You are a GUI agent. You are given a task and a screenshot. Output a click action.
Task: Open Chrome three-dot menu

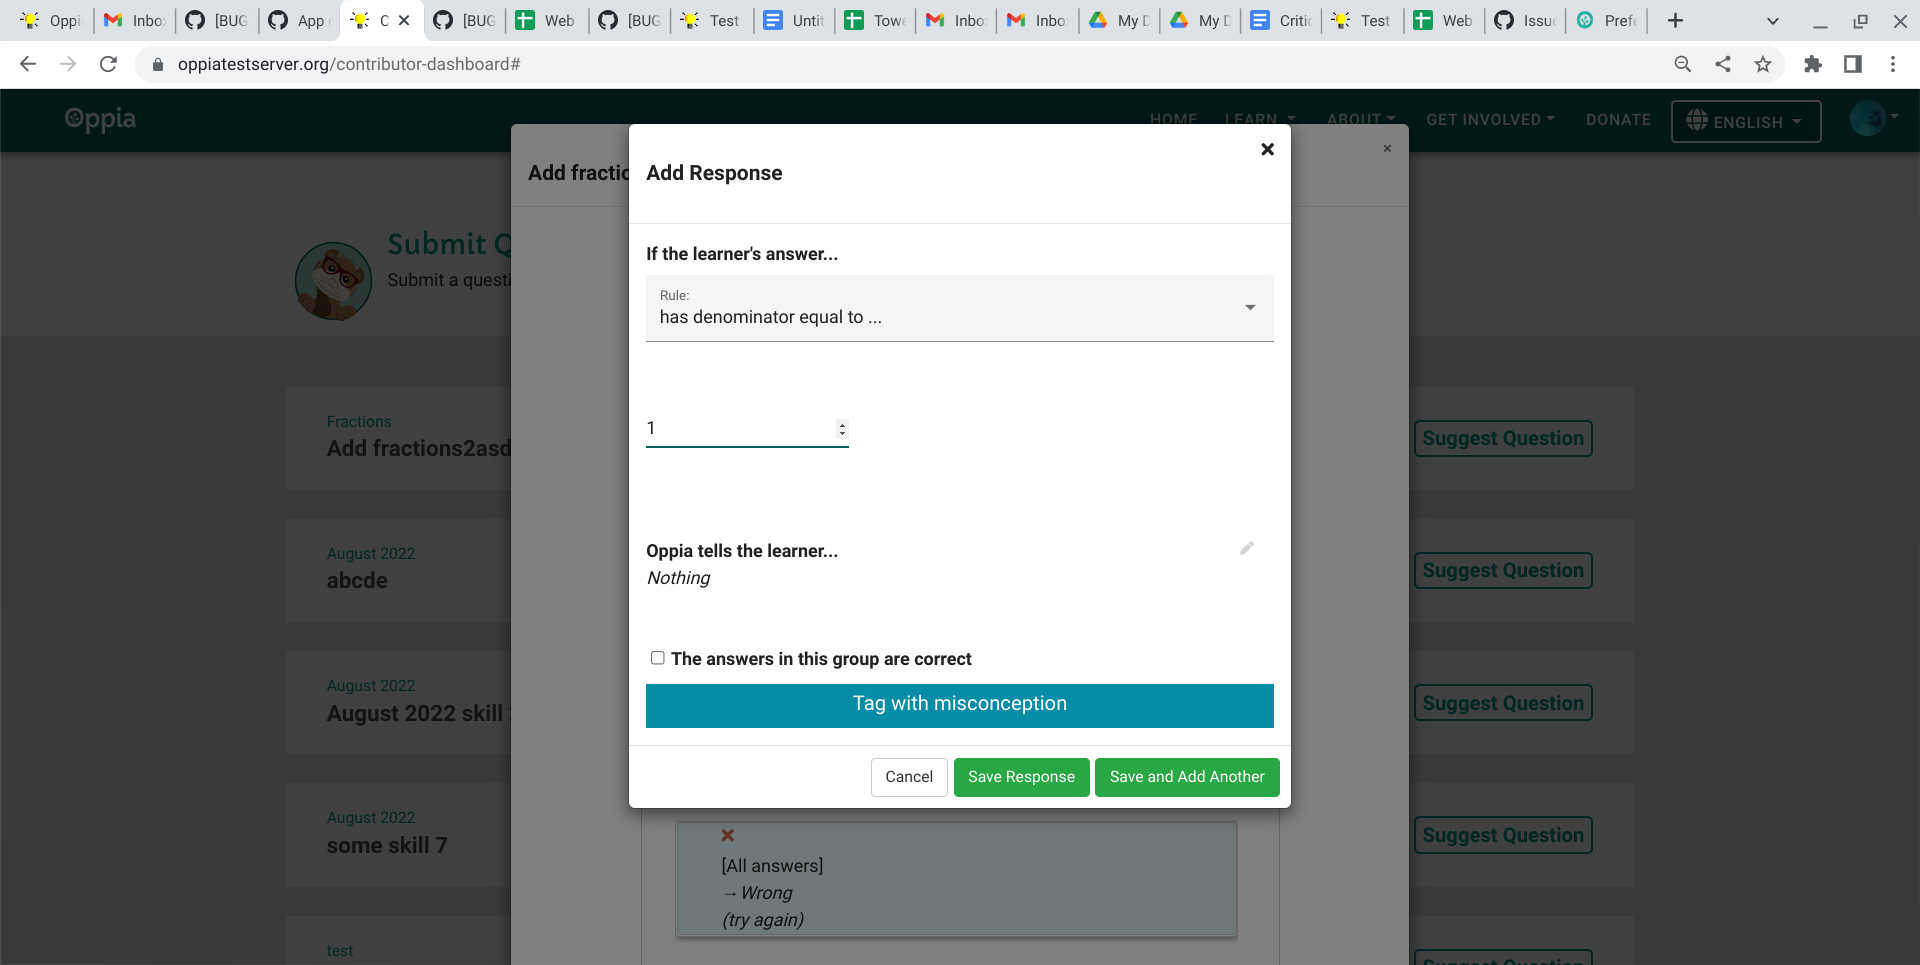coord(1893,64)
